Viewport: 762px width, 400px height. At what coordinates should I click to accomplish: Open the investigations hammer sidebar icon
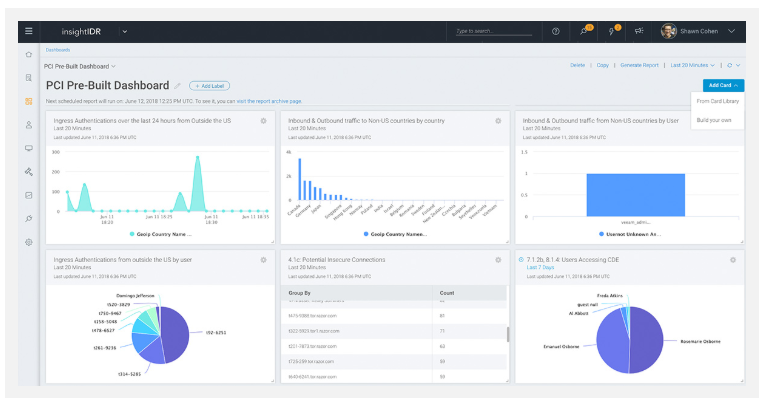pyautogui.click(x=29, y=172)
